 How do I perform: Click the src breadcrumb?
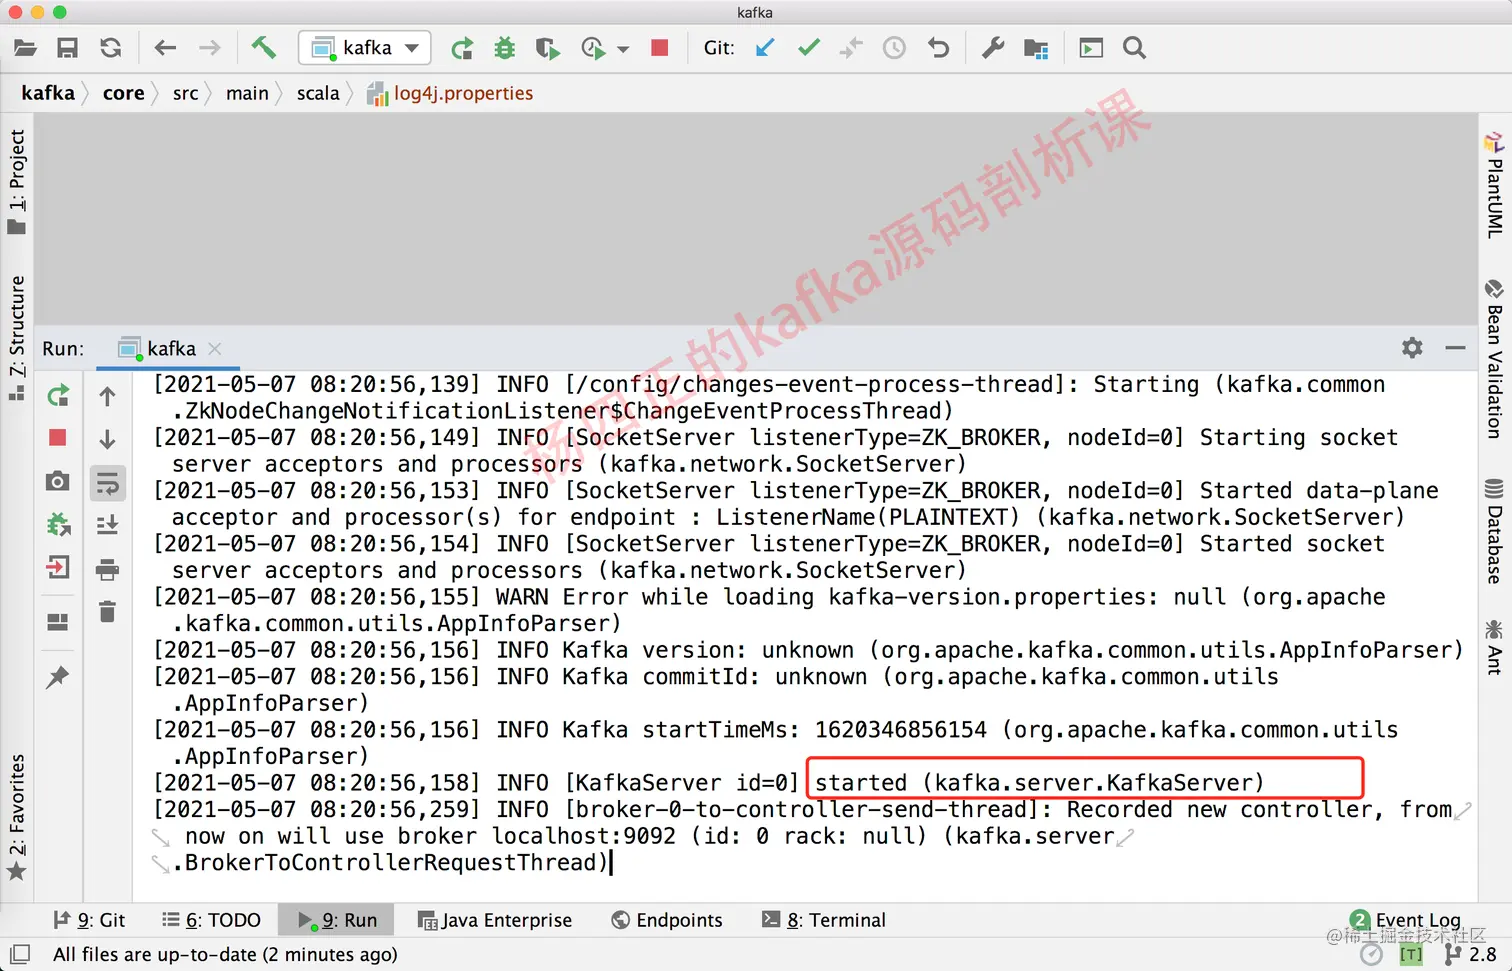pyautogui.click(x=186, y=93)
